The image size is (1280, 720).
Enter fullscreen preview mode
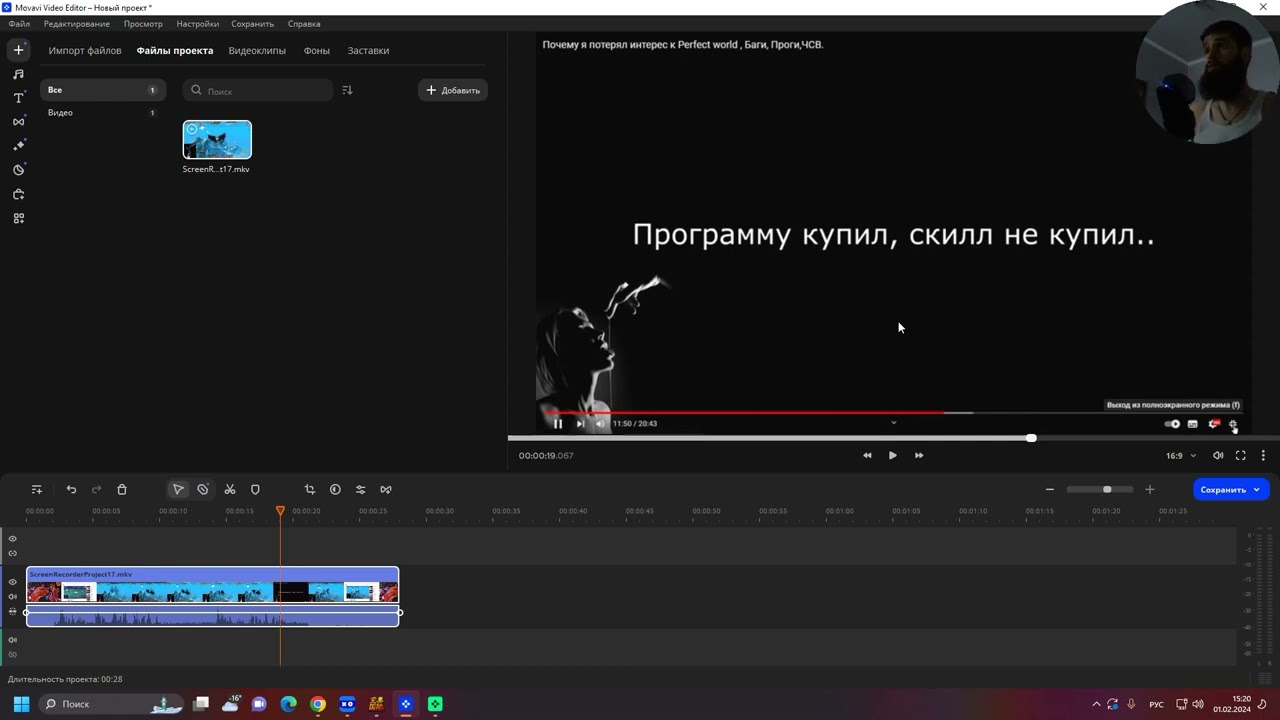(1240, 455)
